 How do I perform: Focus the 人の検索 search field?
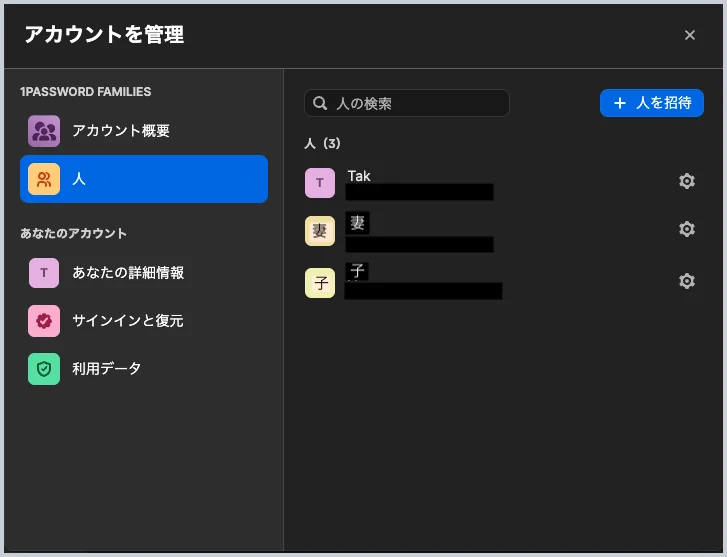tap(407, 103)
